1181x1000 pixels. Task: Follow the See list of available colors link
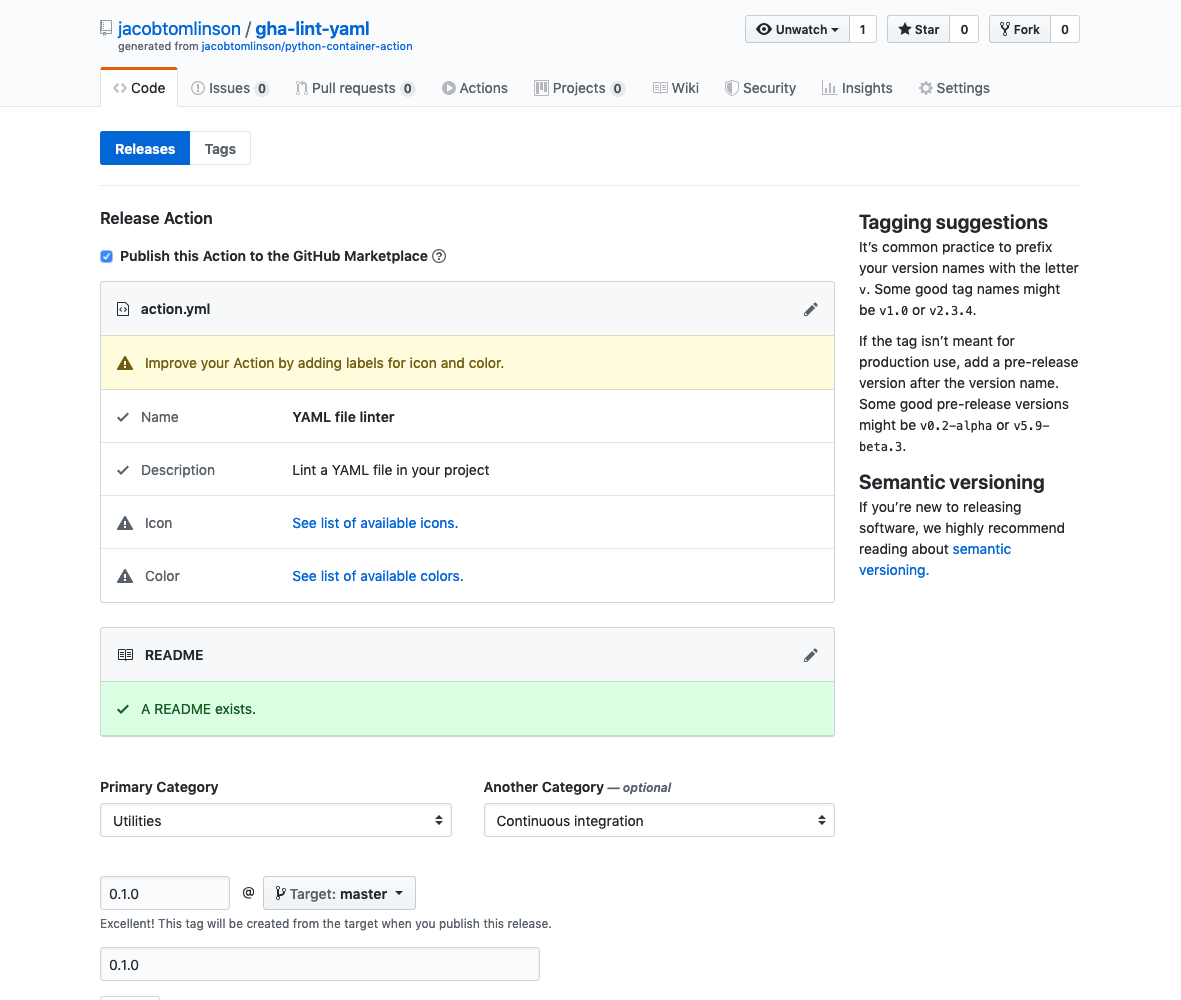(377, 576)
